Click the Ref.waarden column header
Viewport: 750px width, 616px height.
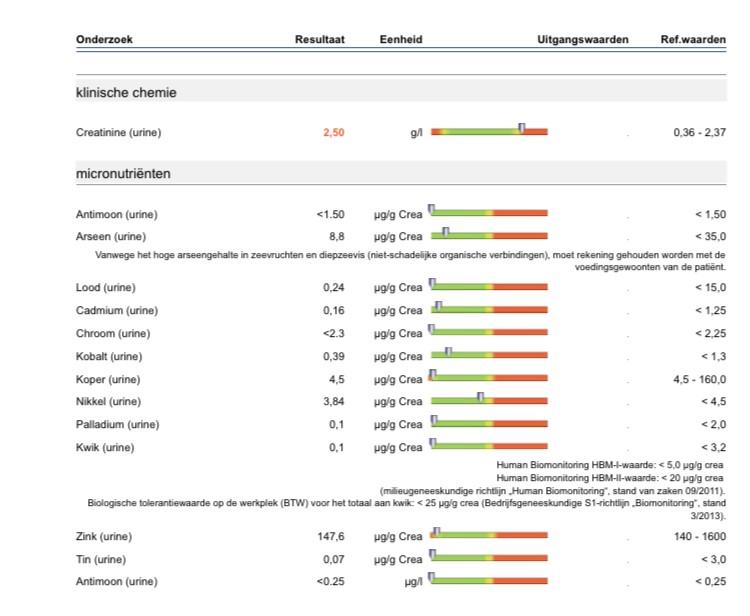(x=693, y=40)
